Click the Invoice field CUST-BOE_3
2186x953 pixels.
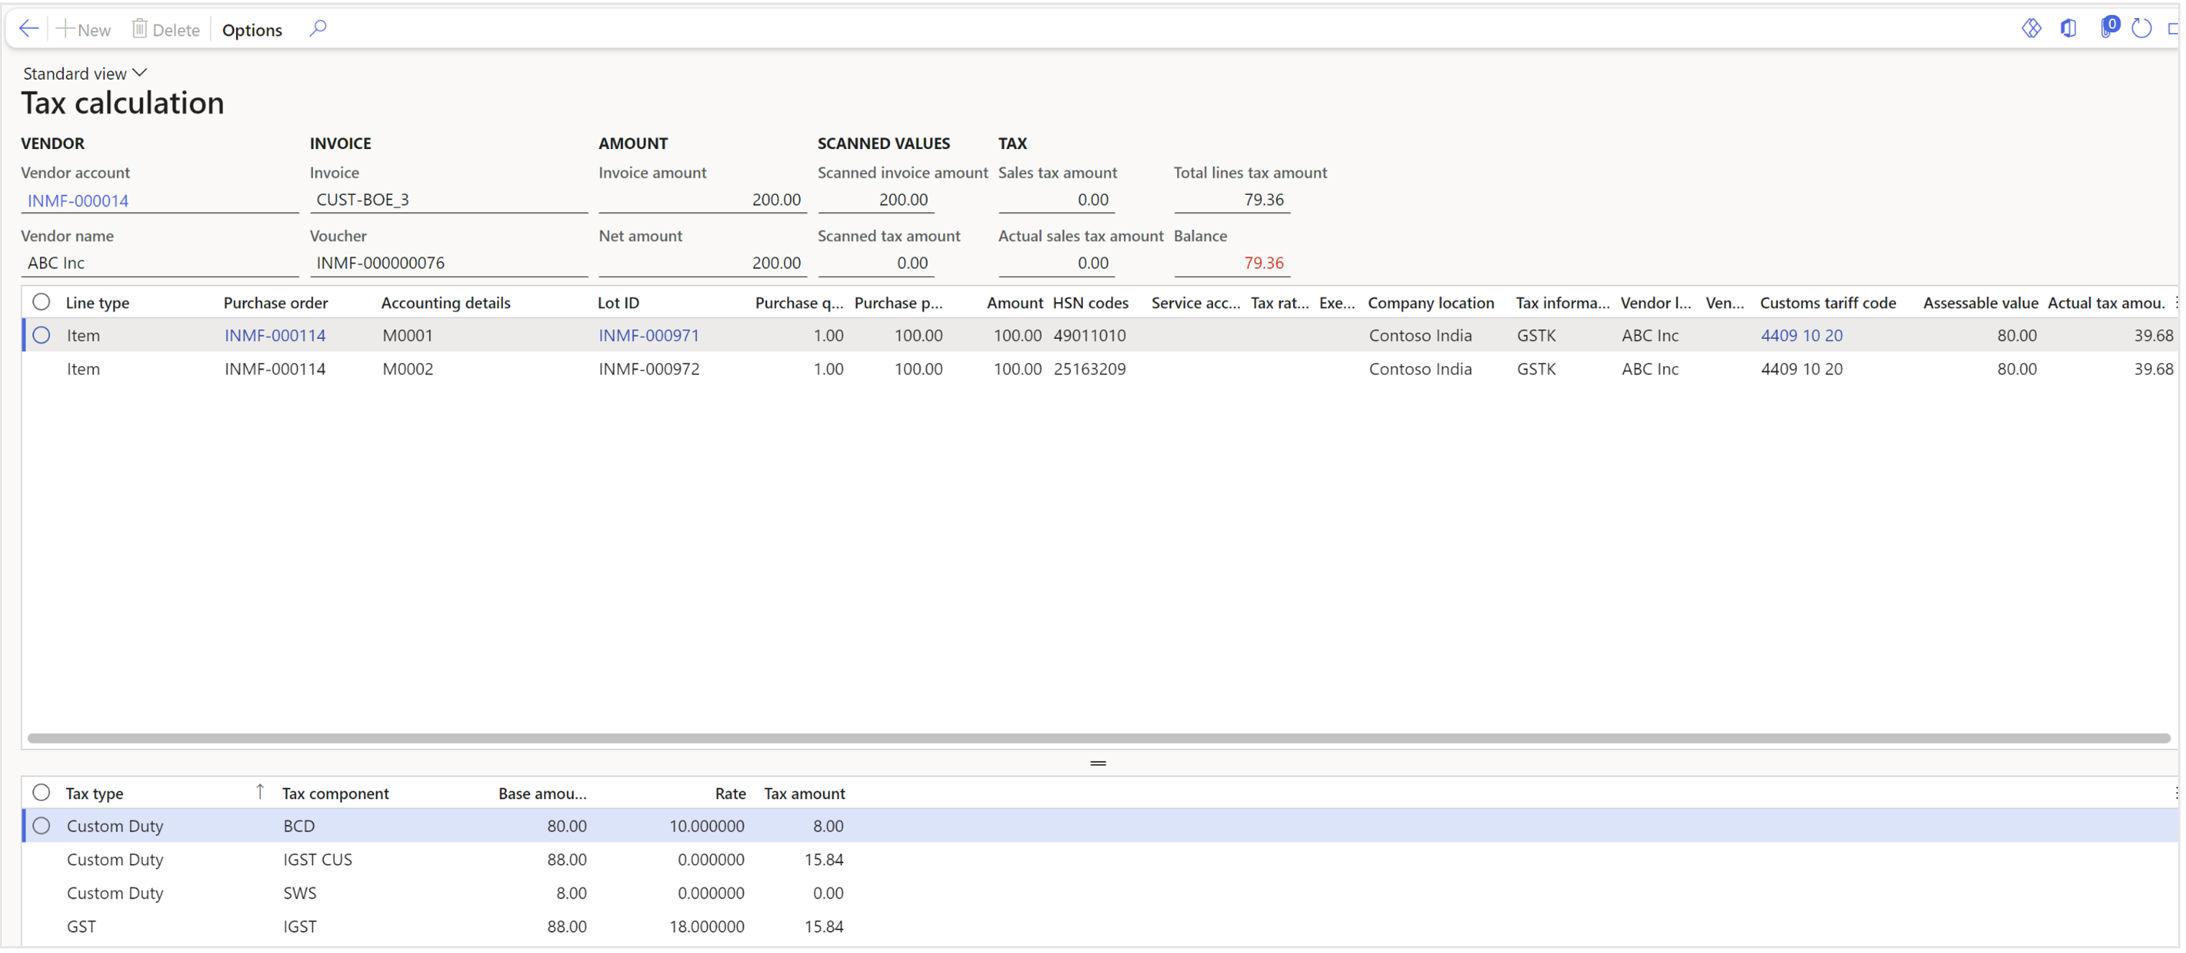(448, 200)
